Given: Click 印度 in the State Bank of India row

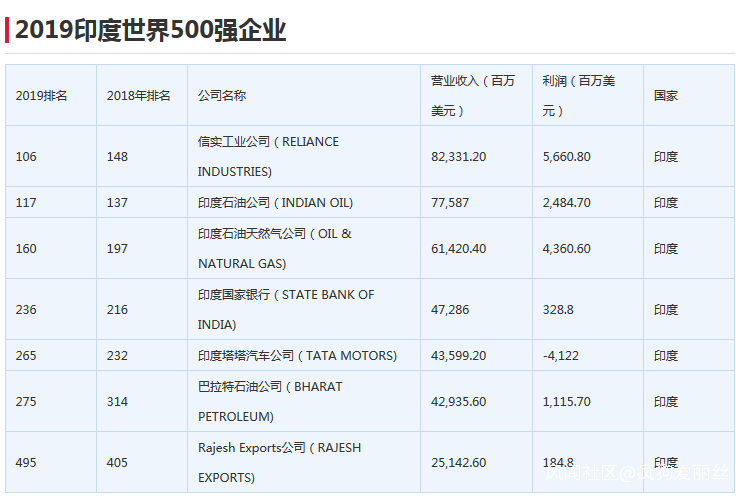Looking at the screenshot, I should (x=666, y=309).
